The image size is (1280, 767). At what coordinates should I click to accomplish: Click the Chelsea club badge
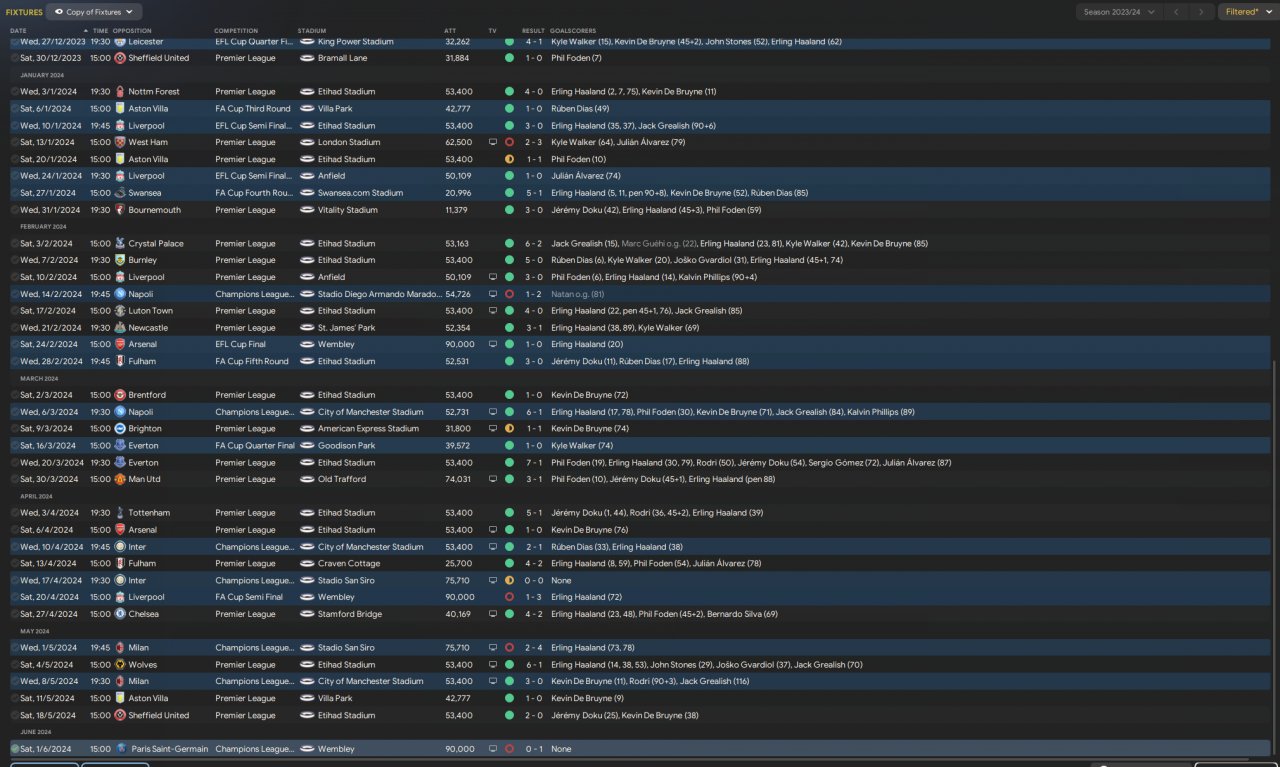[120, 614]
